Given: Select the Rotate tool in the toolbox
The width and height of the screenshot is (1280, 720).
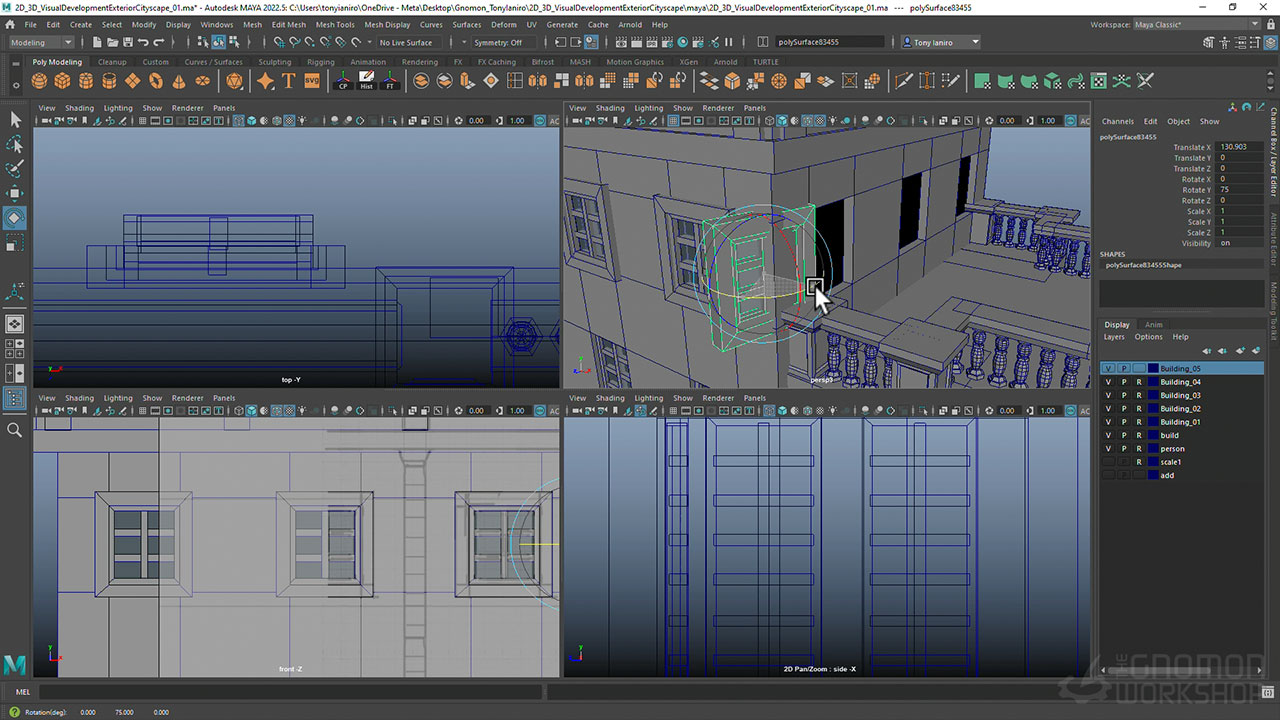Looking at the screenshot, I should [x=15, y=217].
